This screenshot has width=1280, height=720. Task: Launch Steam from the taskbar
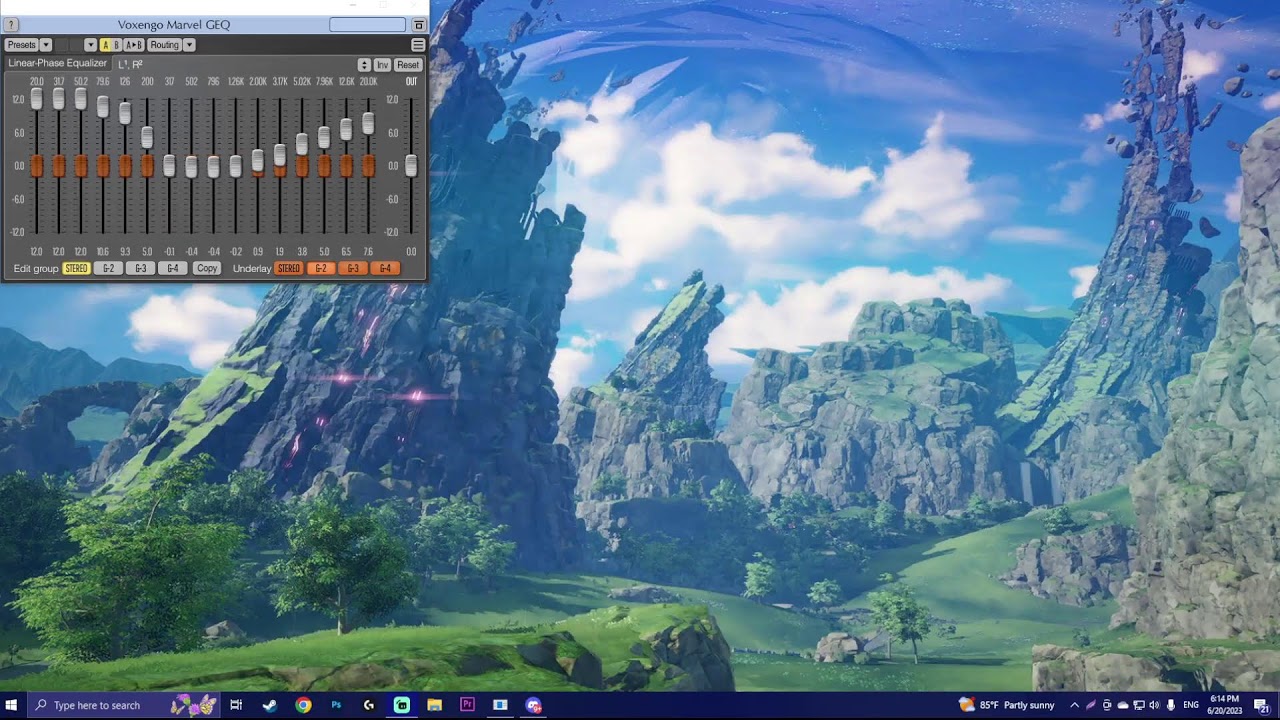pyautogui.click(x=270, y=705)
